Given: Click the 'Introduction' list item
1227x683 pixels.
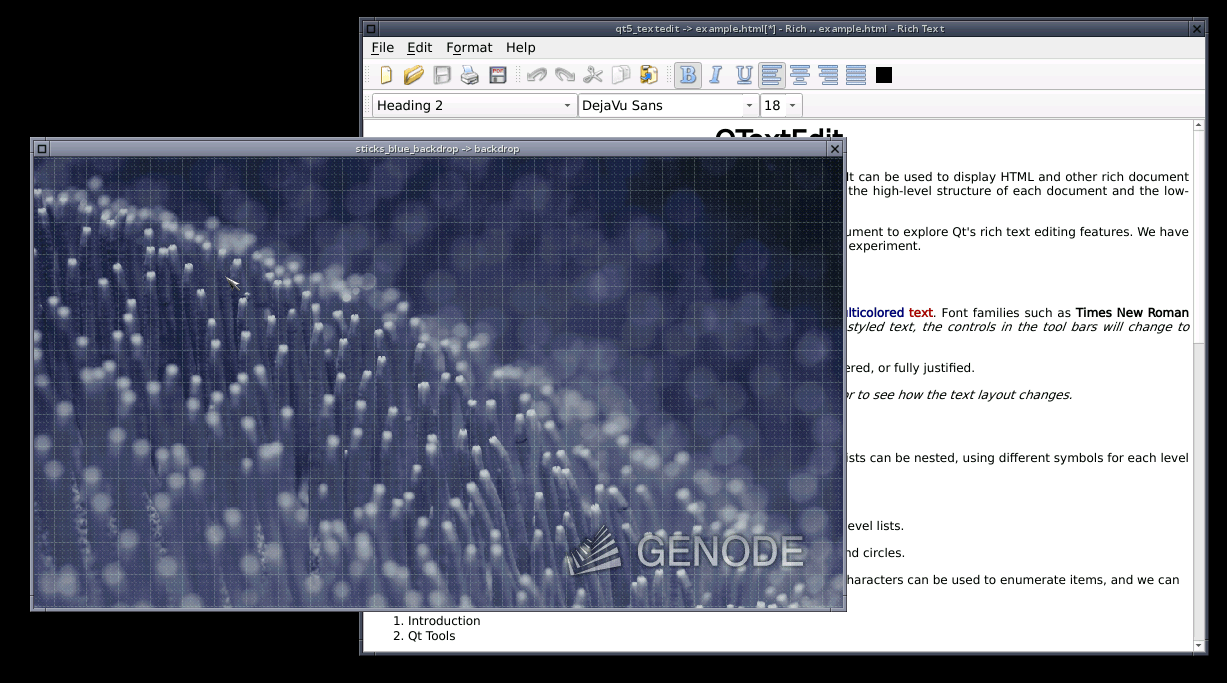Looking at the screenshot, I should coord(444,621).
